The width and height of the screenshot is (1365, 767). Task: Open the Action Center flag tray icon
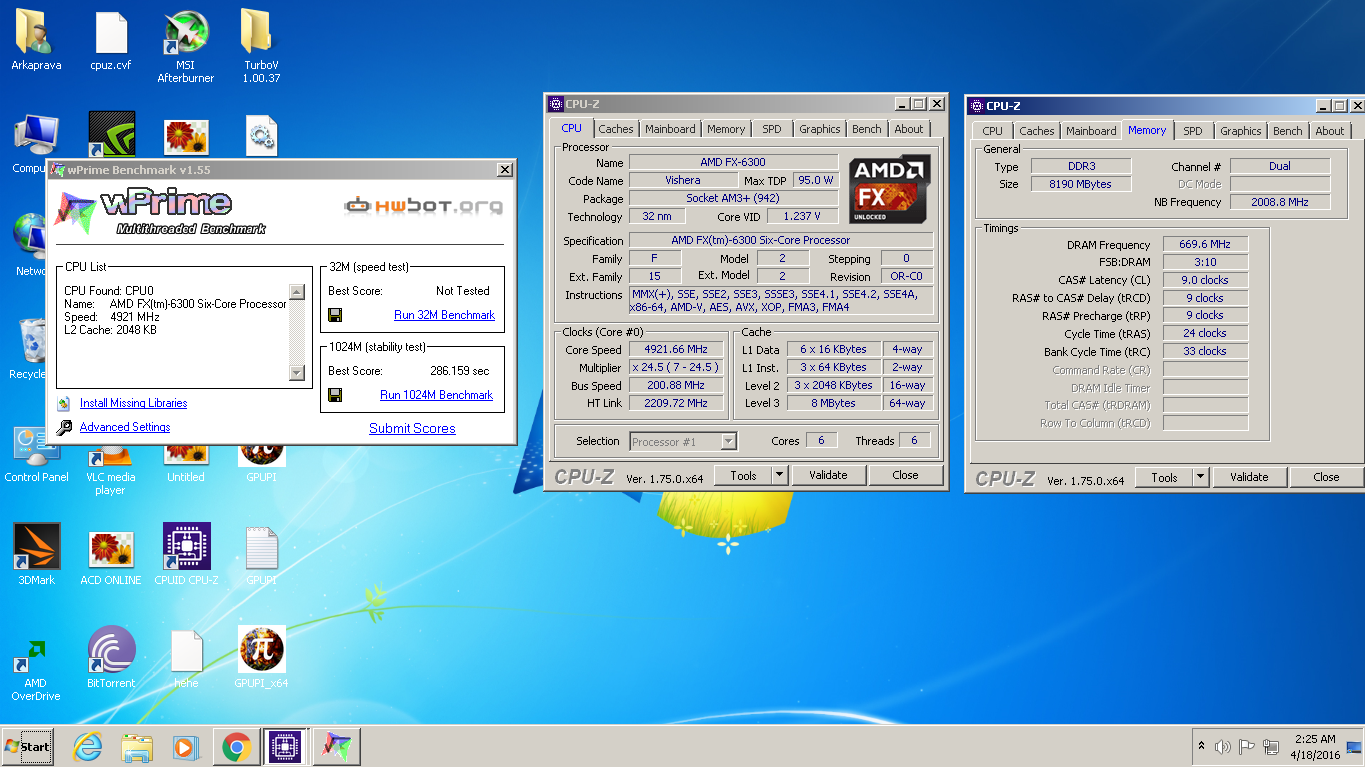(x=1246, y=747)
